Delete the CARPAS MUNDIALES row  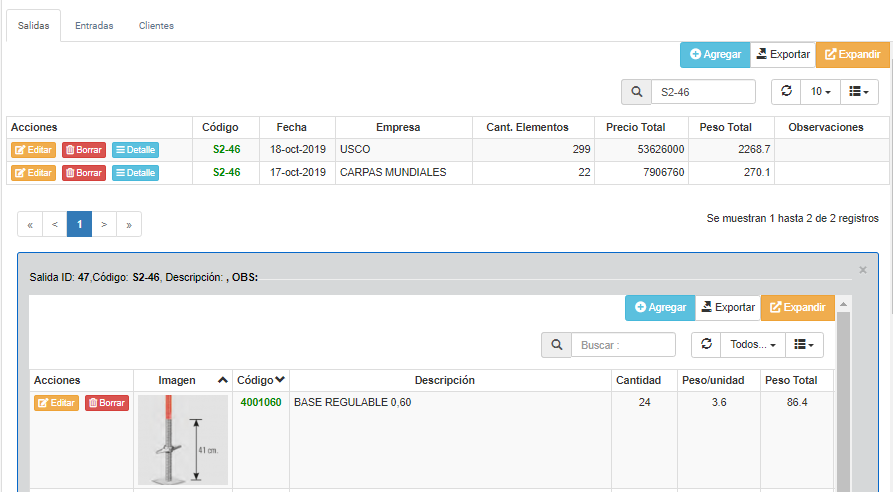click(84, 173)
